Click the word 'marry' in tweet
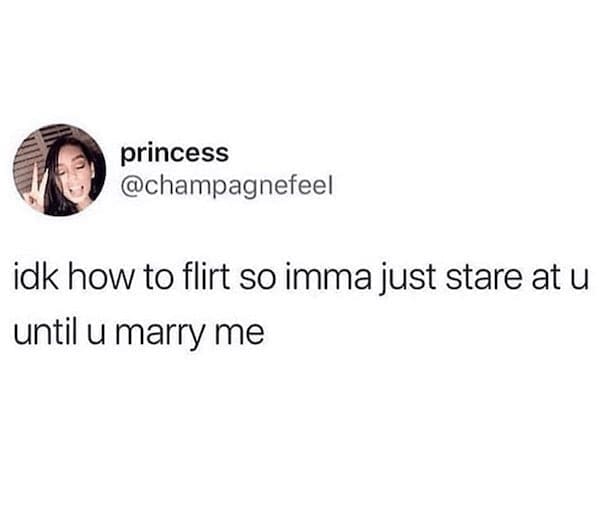This screenshot has height=527, width=600. [x=159, y=334]
